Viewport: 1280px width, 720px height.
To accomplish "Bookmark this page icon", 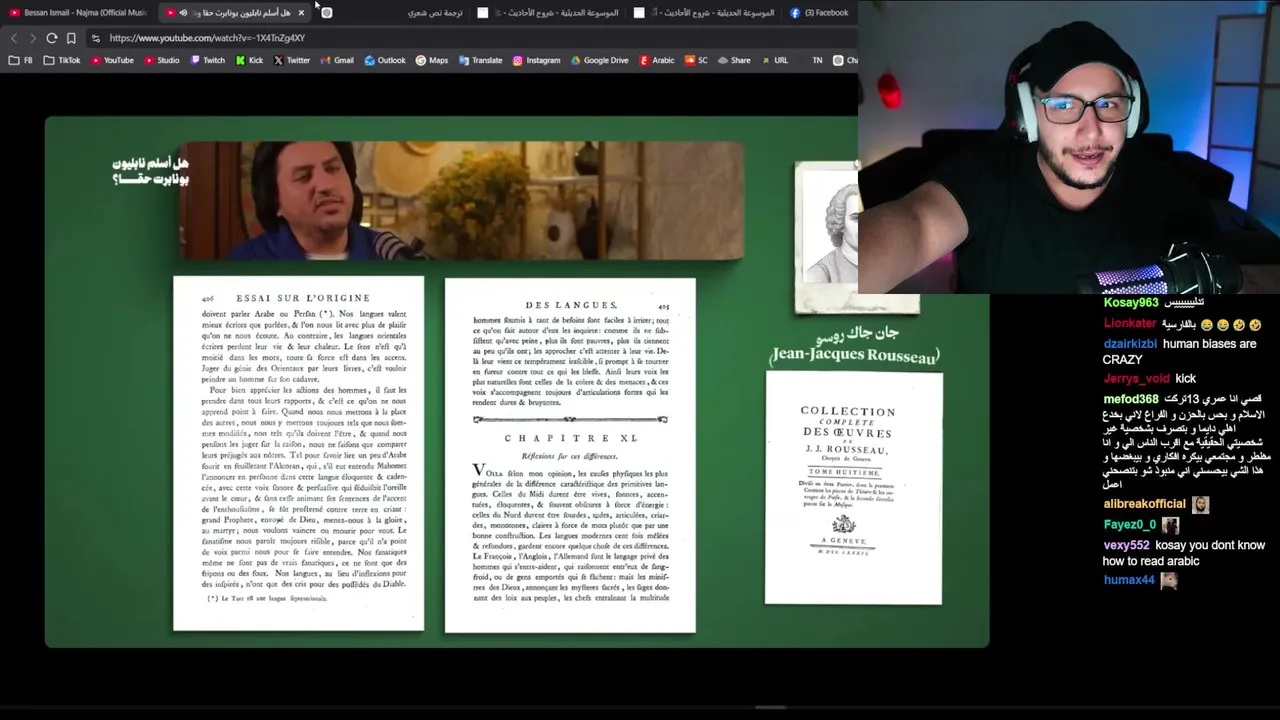I will [71, 38].
